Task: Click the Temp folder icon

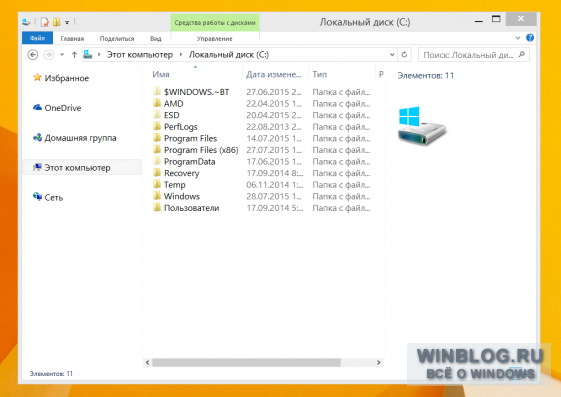Action: click(x=157, y=184)
